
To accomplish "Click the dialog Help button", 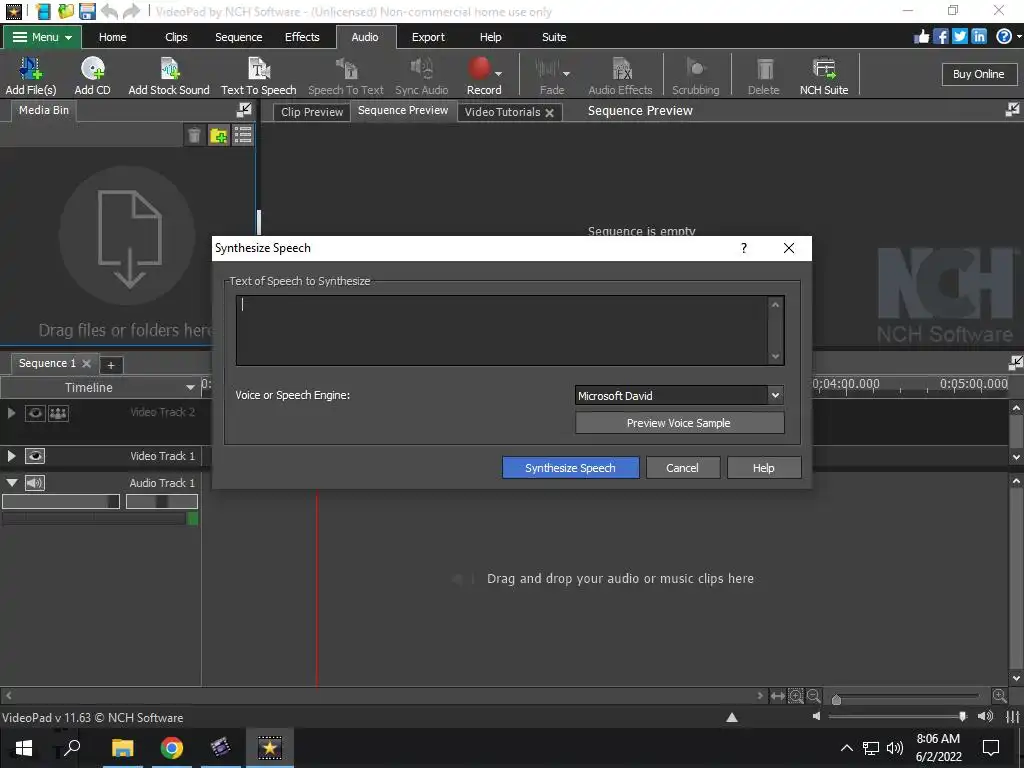I will pyautogui.click(x=763, y=468).
